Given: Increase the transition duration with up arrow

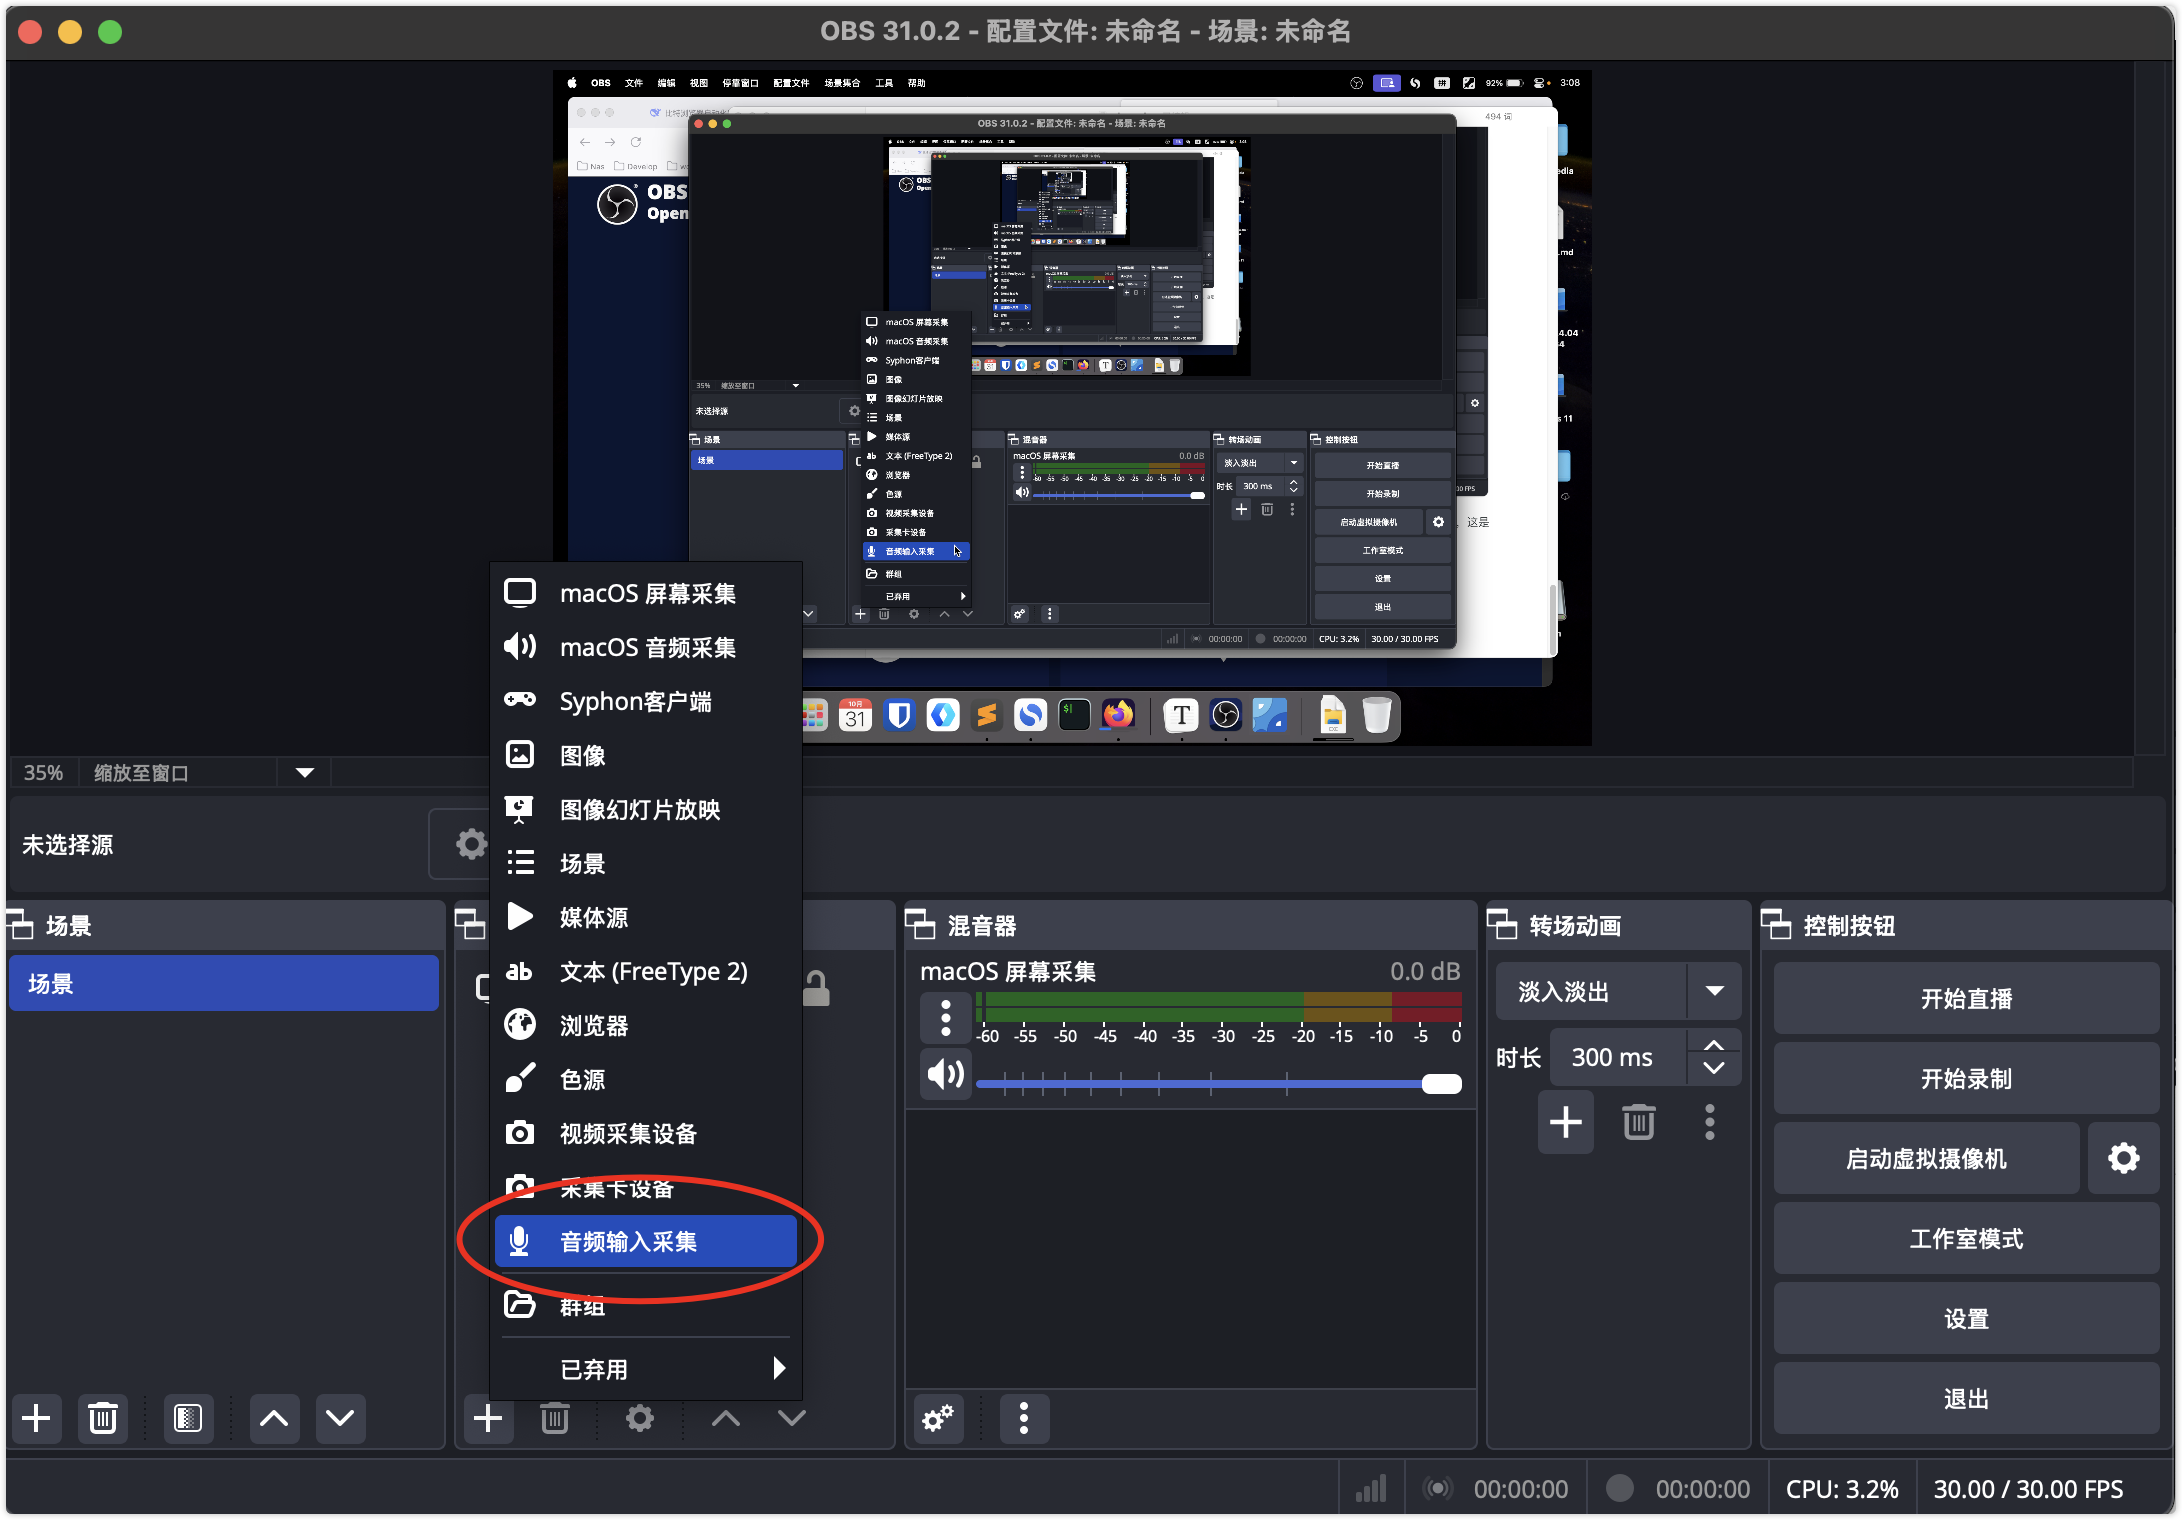Looking at the screenshot, I should point(1714,1044).
